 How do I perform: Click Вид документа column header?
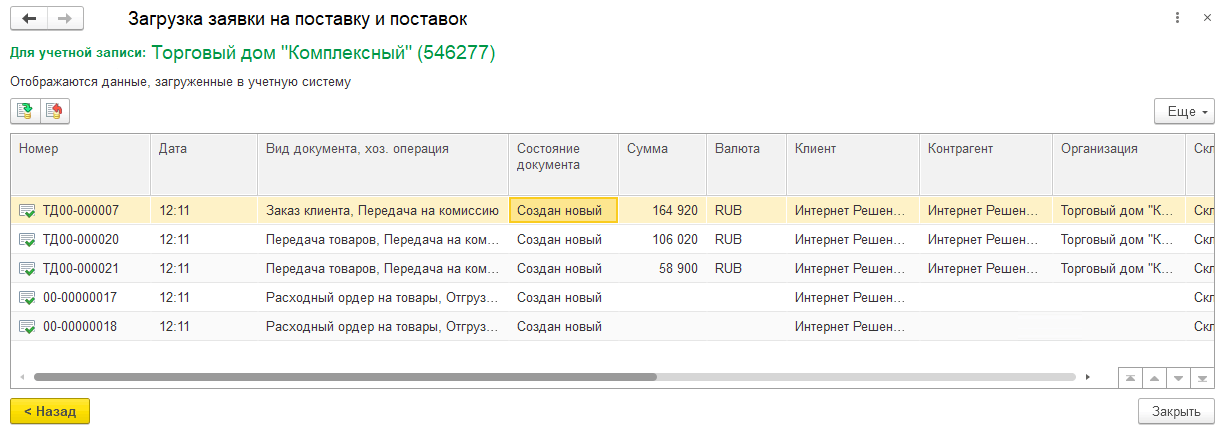pyautogui.click(x=382, y=149)
